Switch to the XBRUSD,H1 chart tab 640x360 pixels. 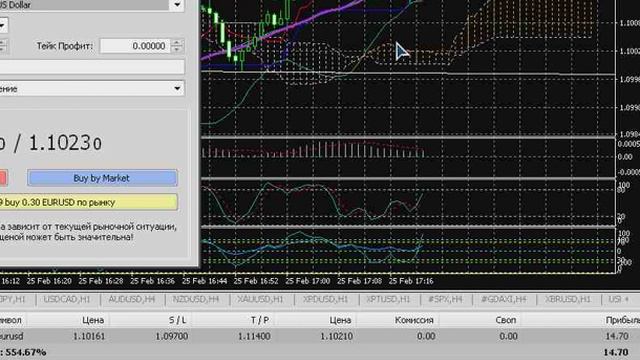click(568, 299)
